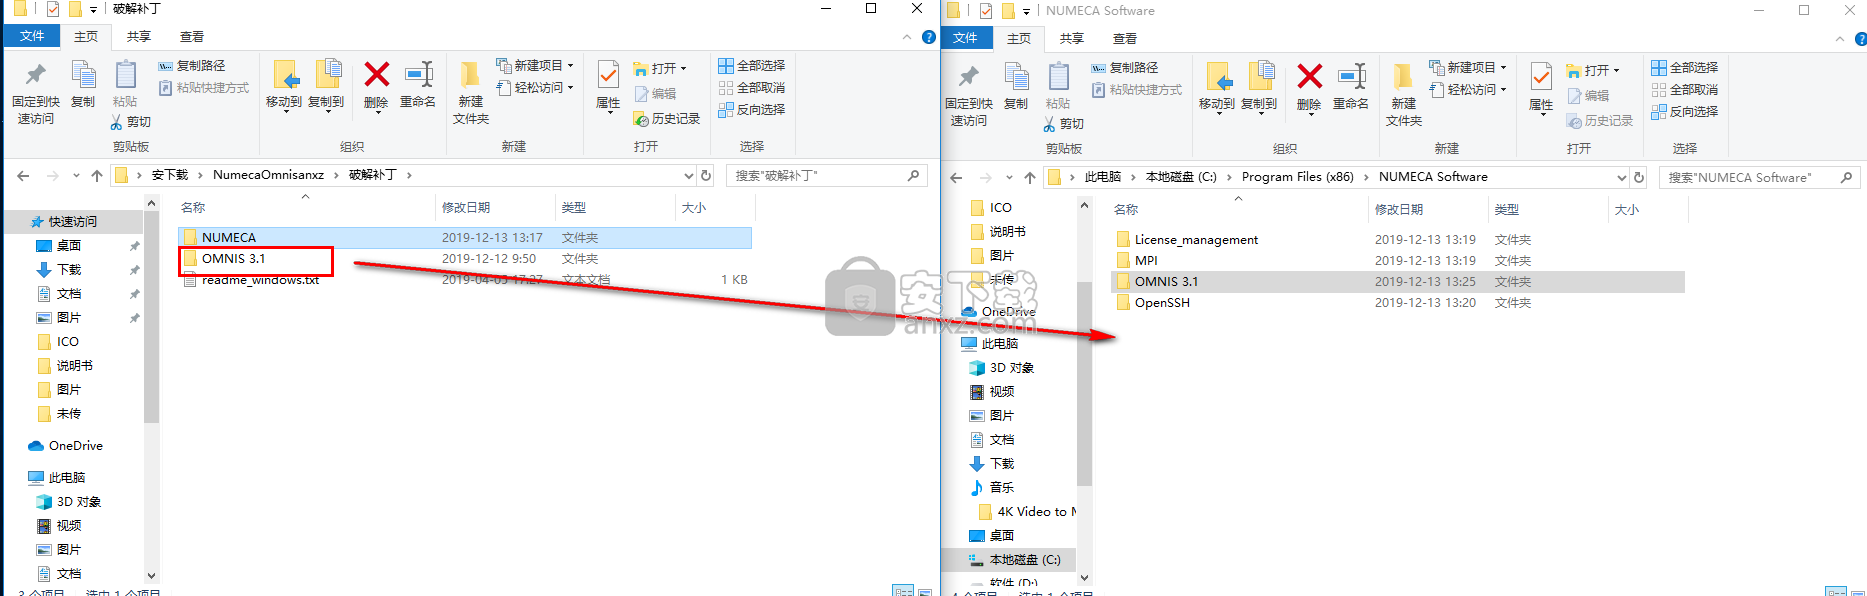Click 属性 in NUMECA Software window
The width and height of the screenshot is (1867, 596).
tap(1541, 88)
